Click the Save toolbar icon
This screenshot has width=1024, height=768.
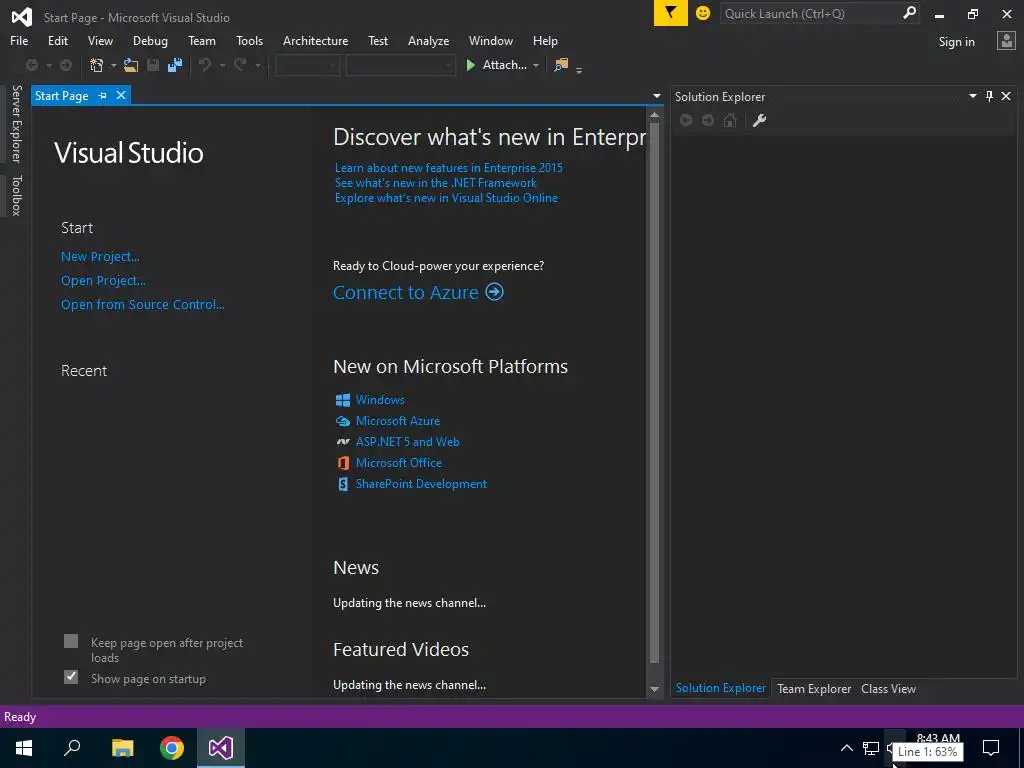(x=153, y=65)
